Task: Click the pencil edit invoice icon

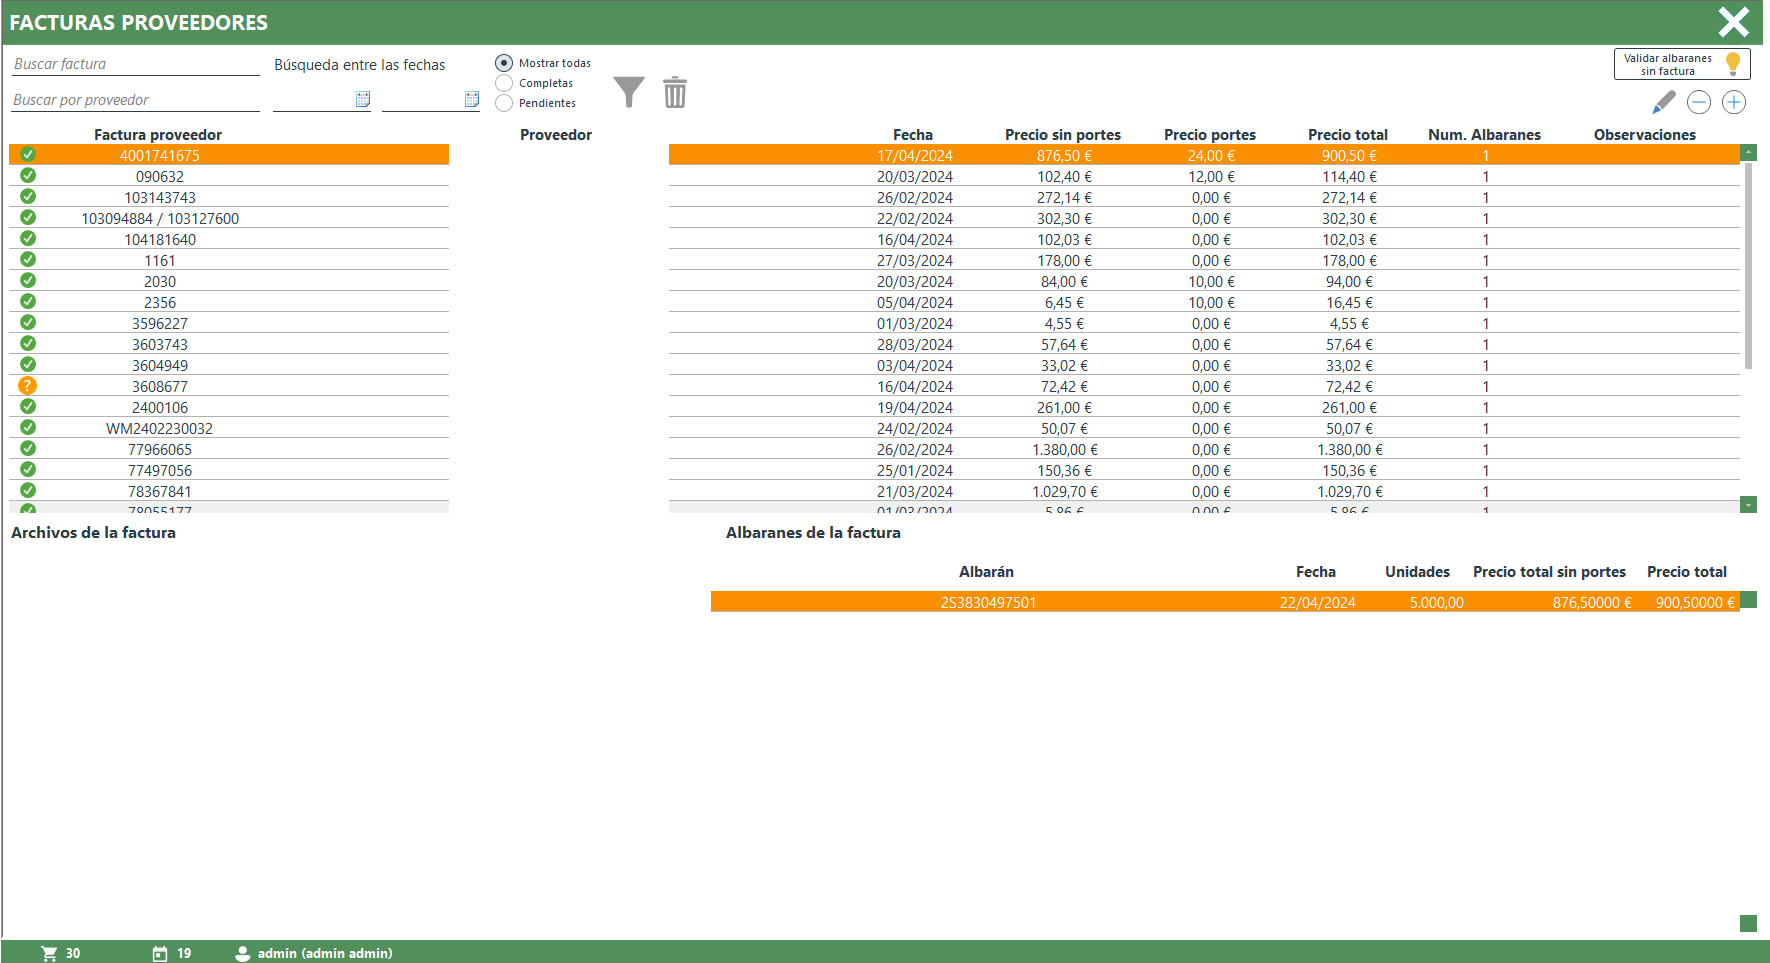Action: [1663, 102]
